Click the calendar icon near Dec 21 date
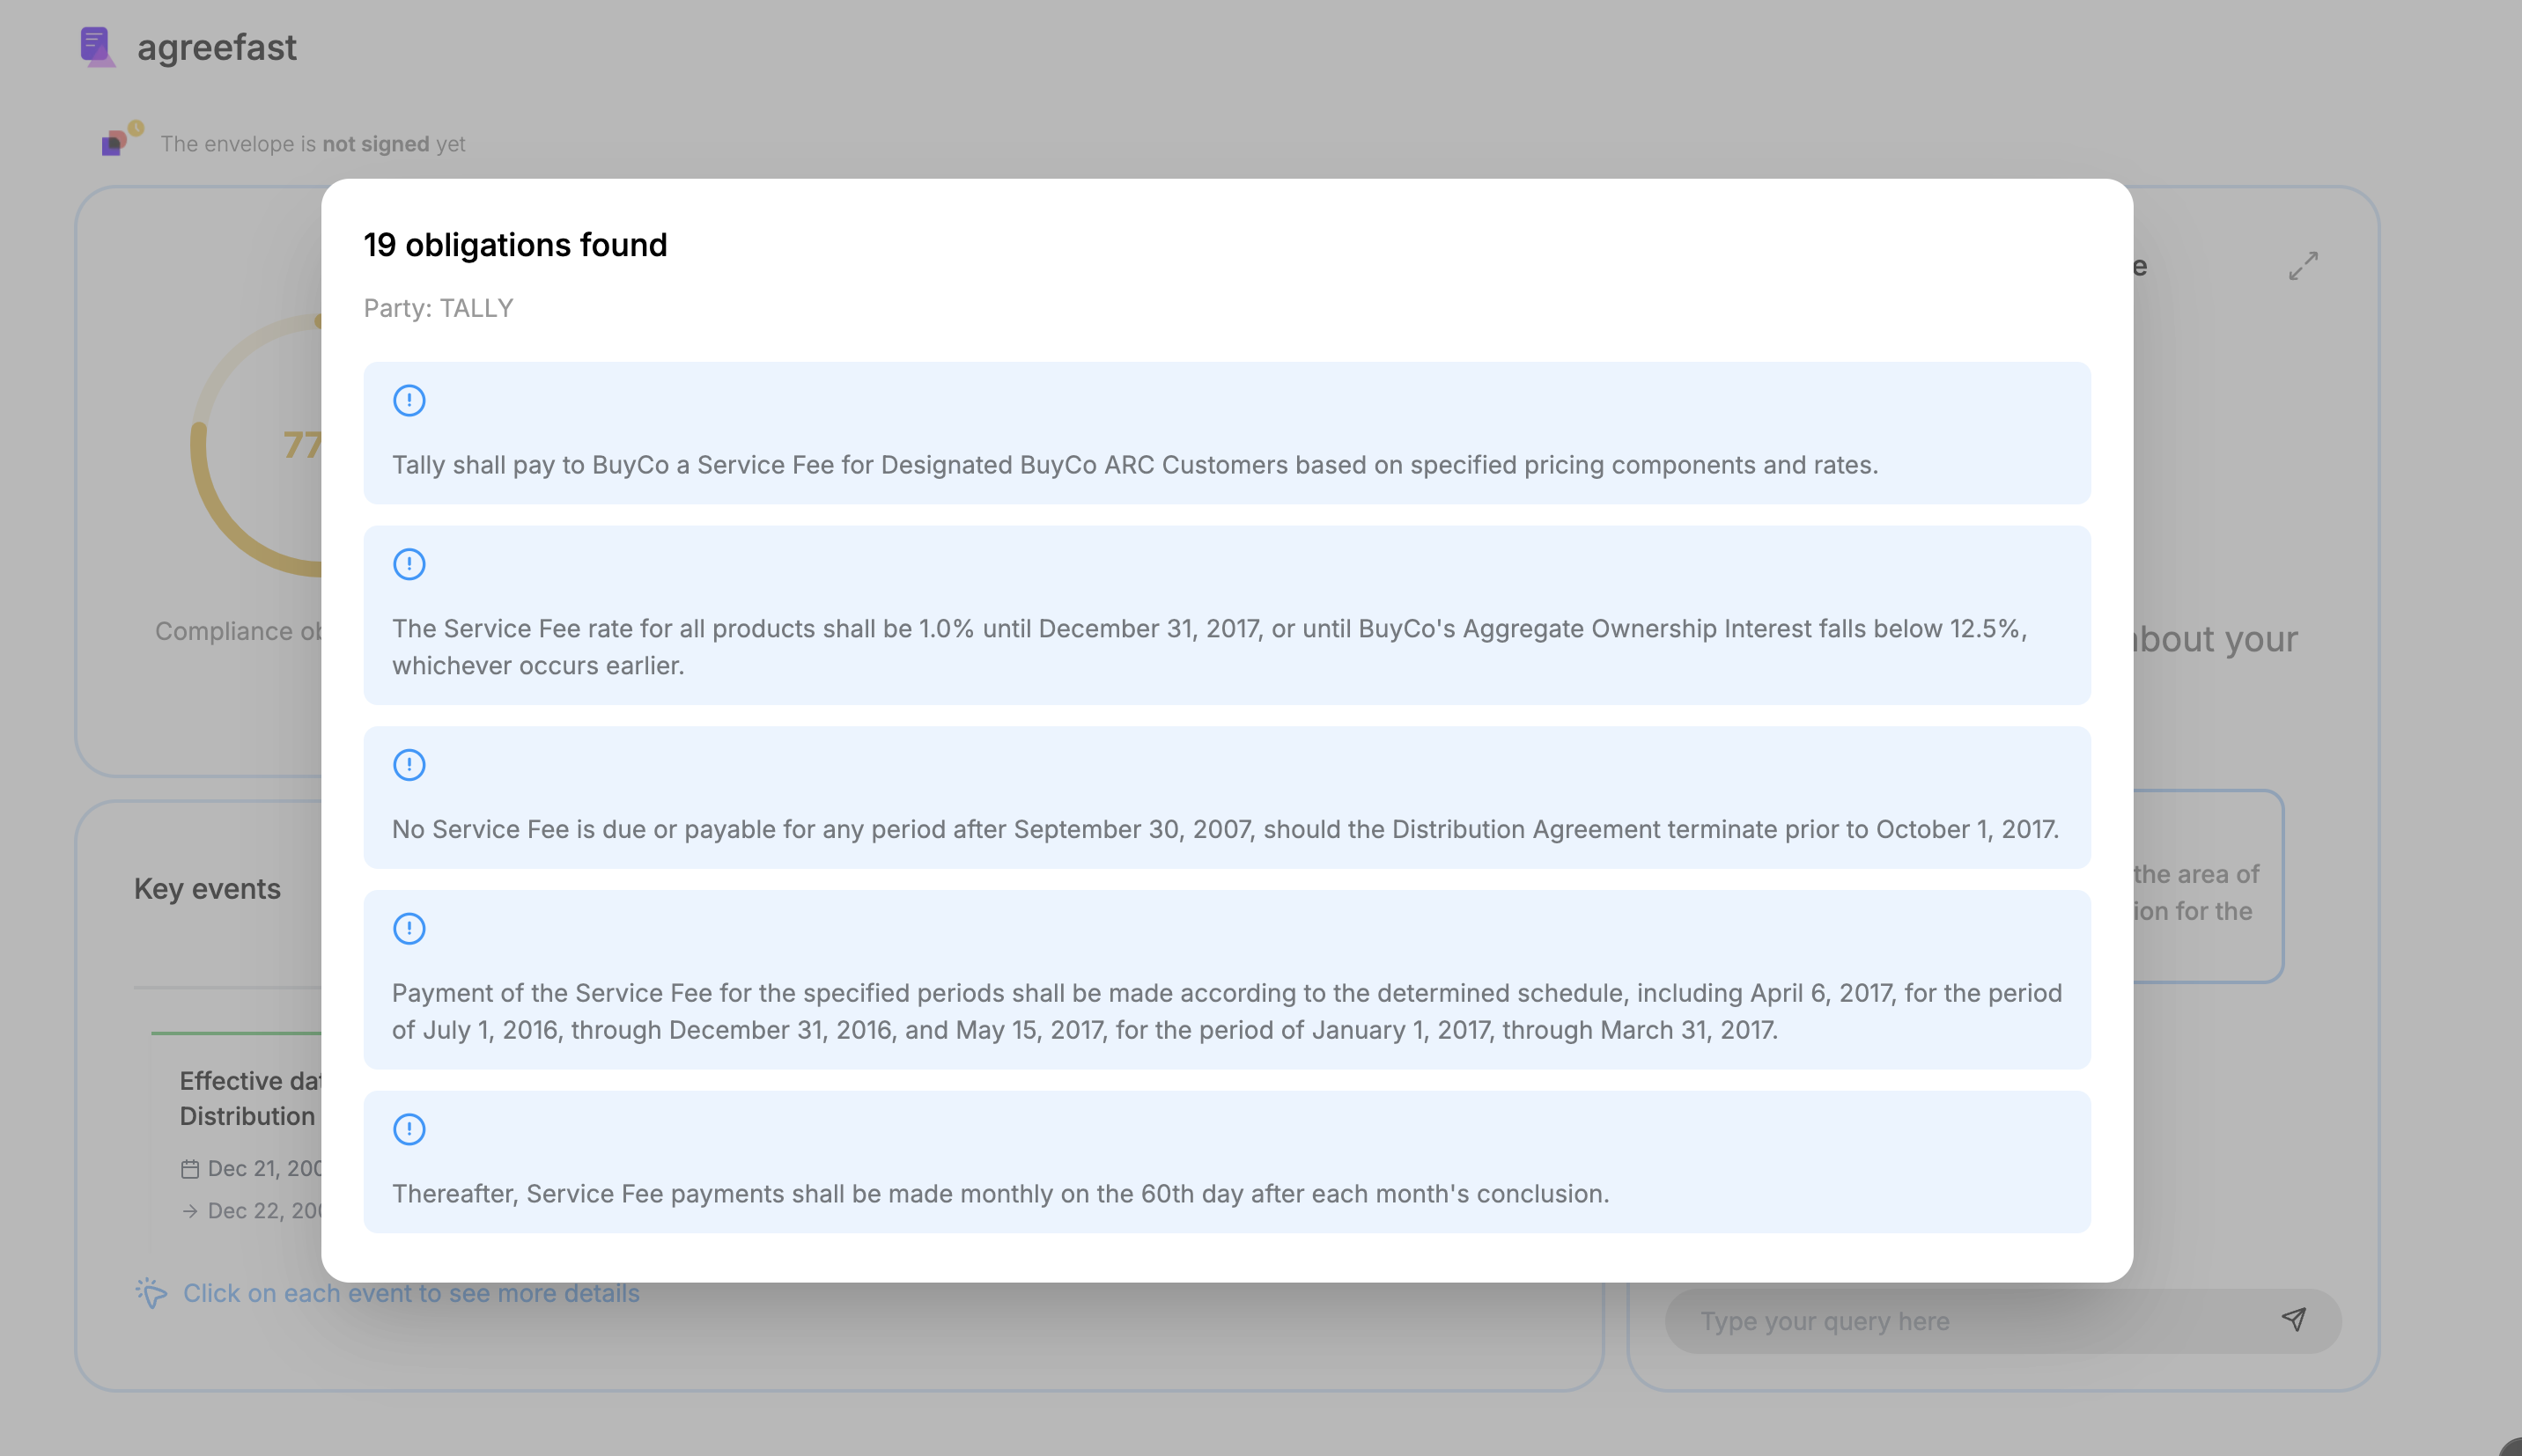Image resolution: width=2522 pixels, height=1456 pixels. click(190, 1168)
